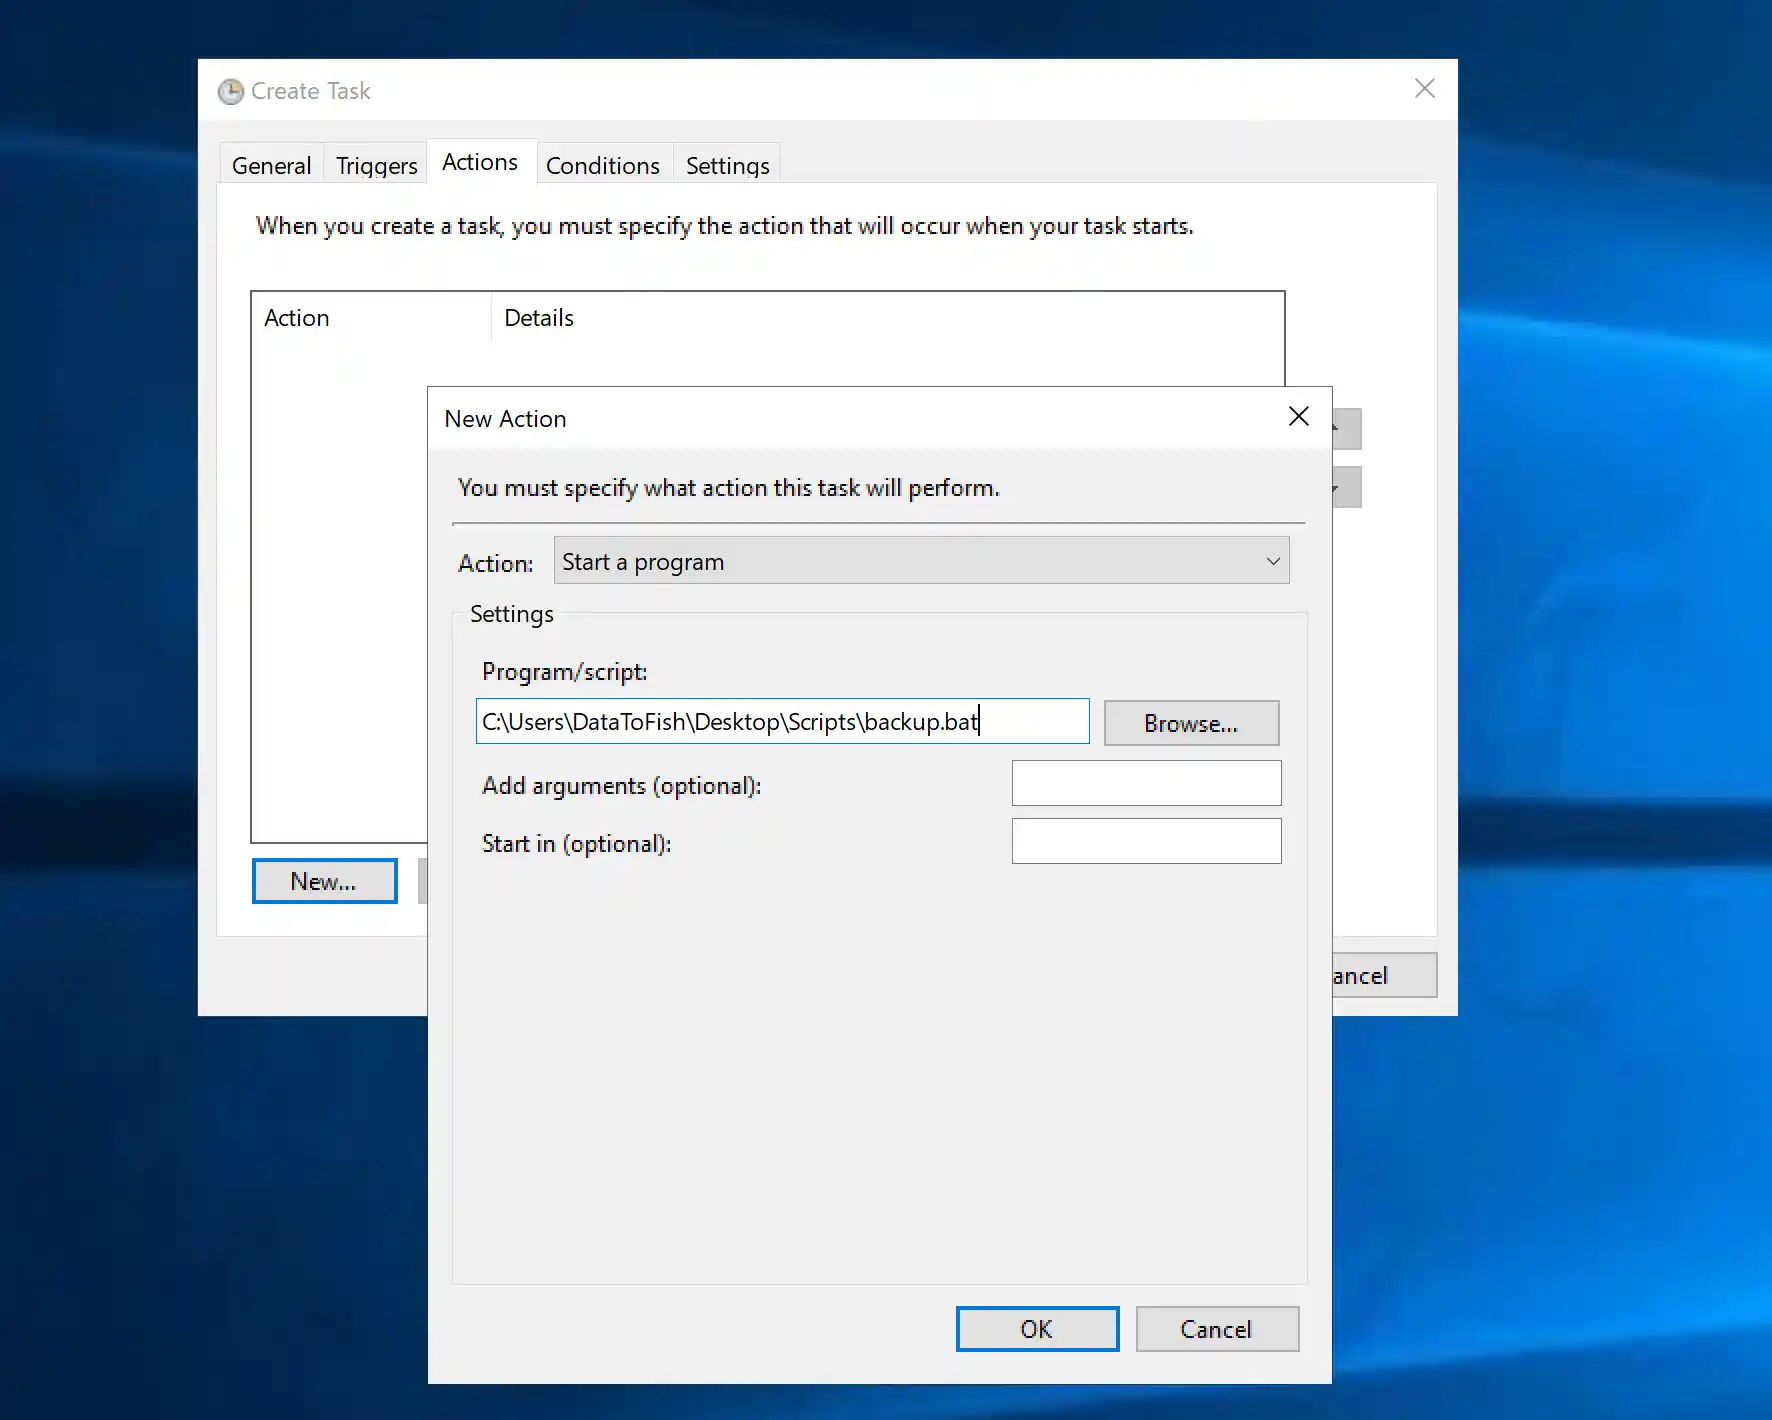Click the move-up arrow beside actions list
This screenshot has height=1420, width=1772.
1347,429
